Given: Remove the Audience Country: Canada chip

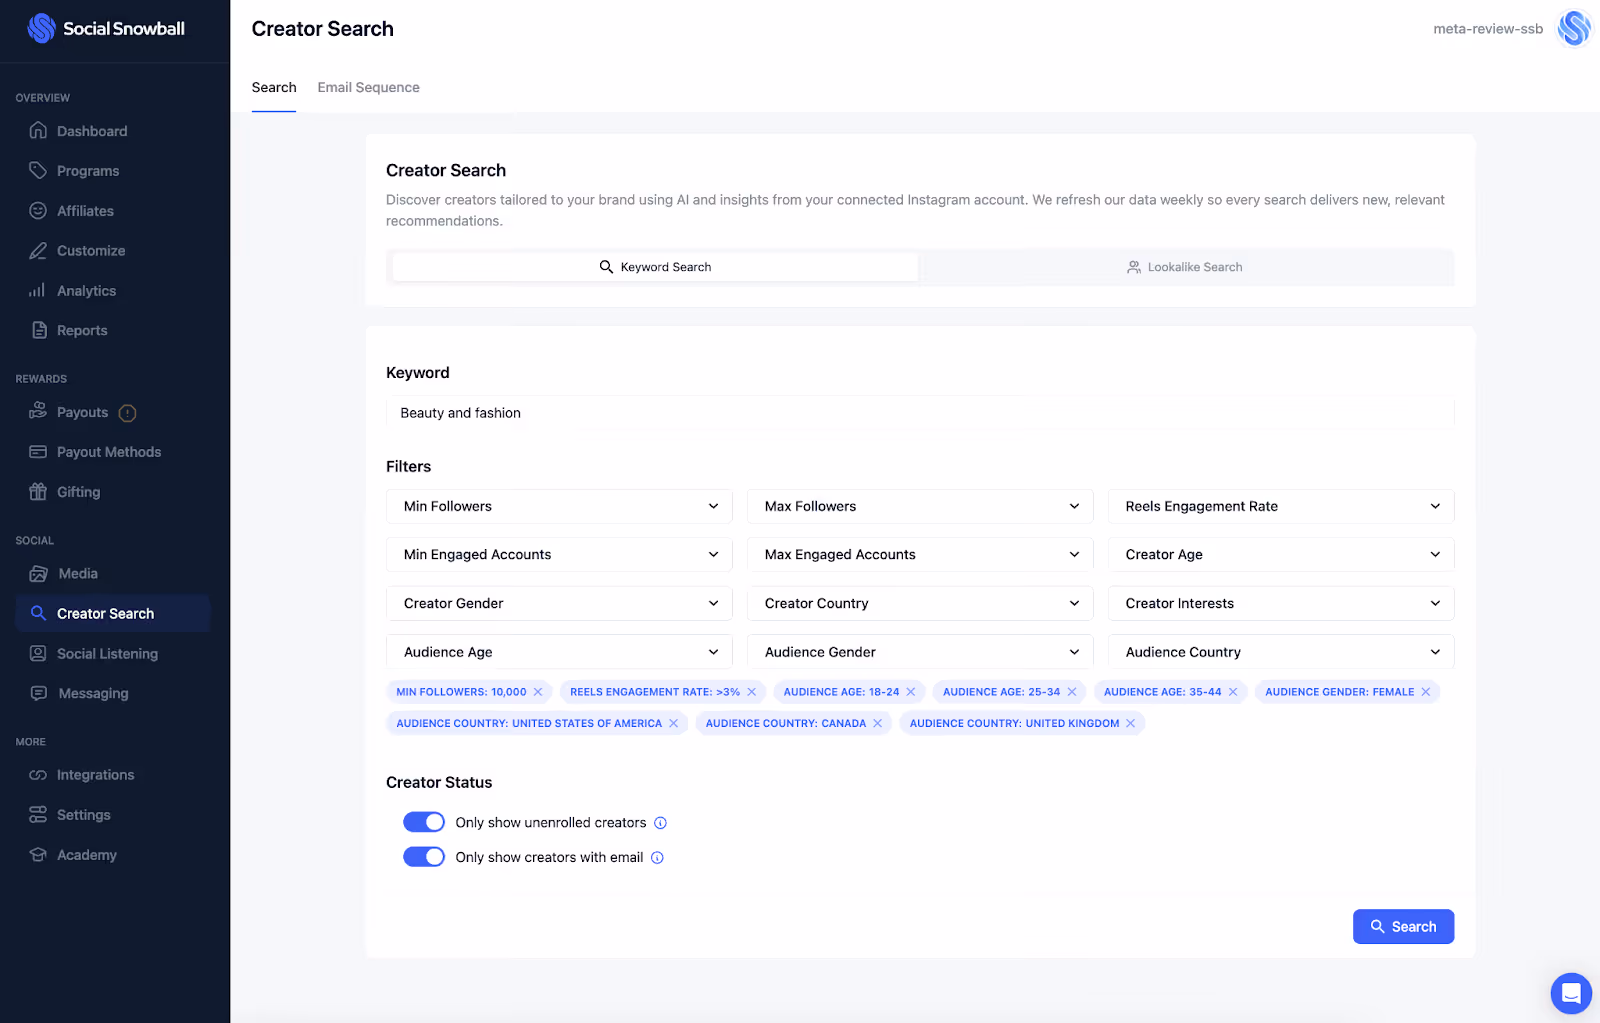Looking at the screenshot, I should pos(878,724).
